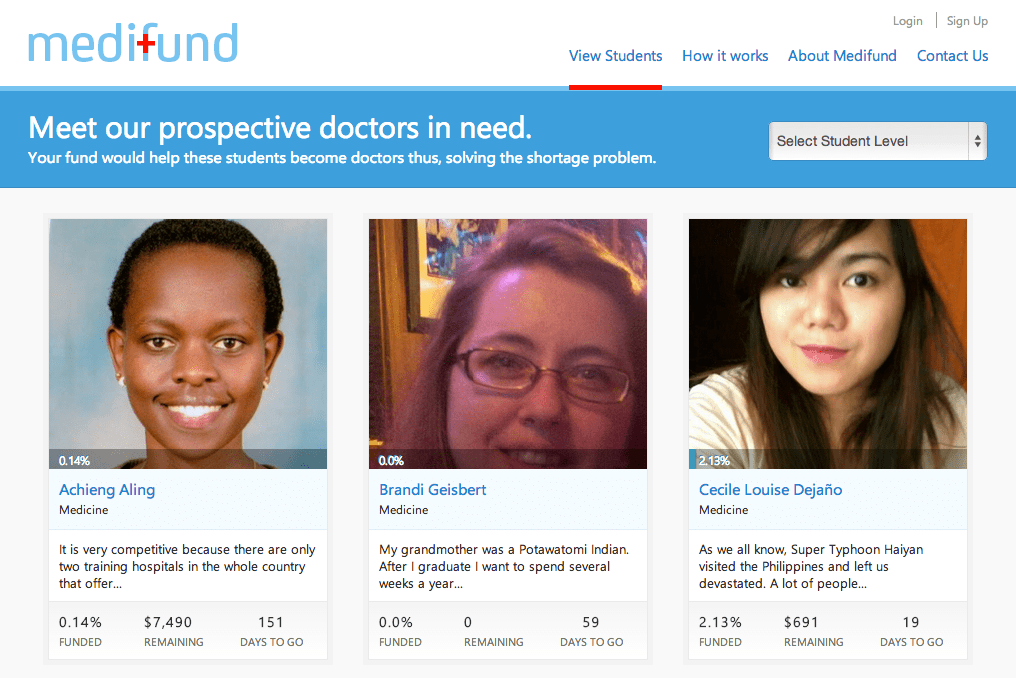Open Brandi Geisbert's profile photo
1016x678 pixels.
point(508,335)
